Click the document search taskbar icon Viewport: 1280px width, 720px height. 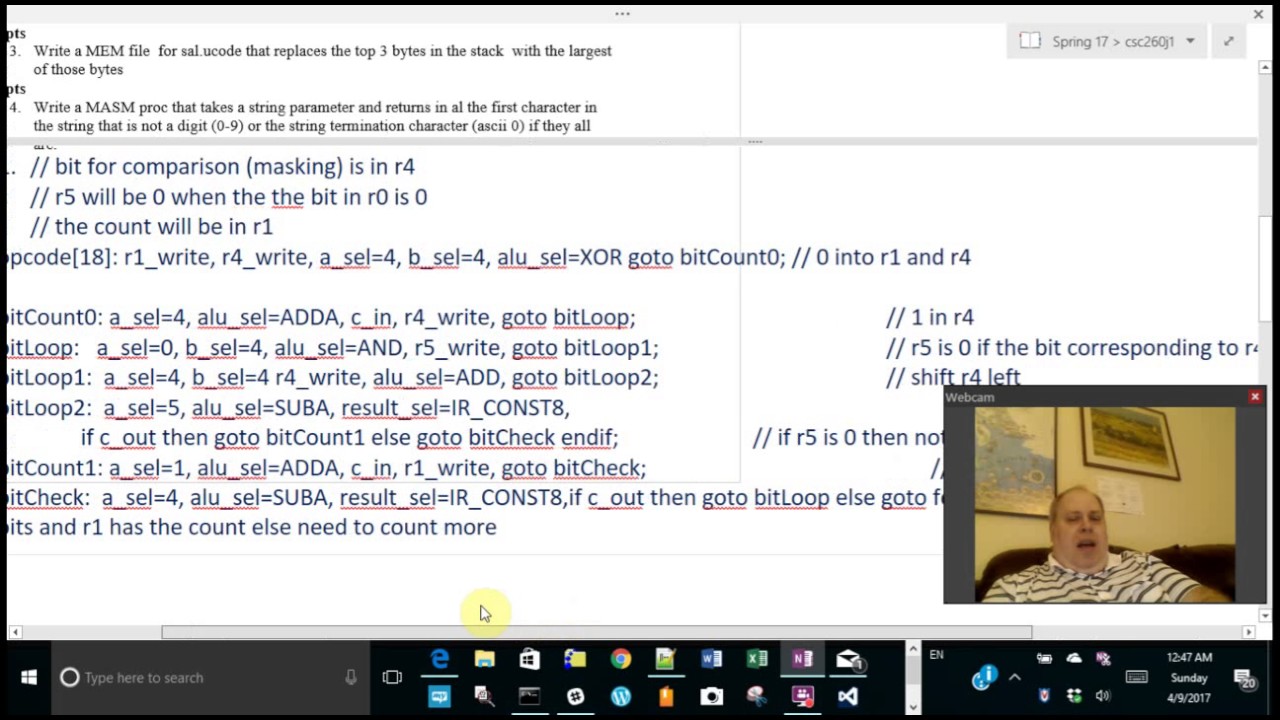pos(485,696)
